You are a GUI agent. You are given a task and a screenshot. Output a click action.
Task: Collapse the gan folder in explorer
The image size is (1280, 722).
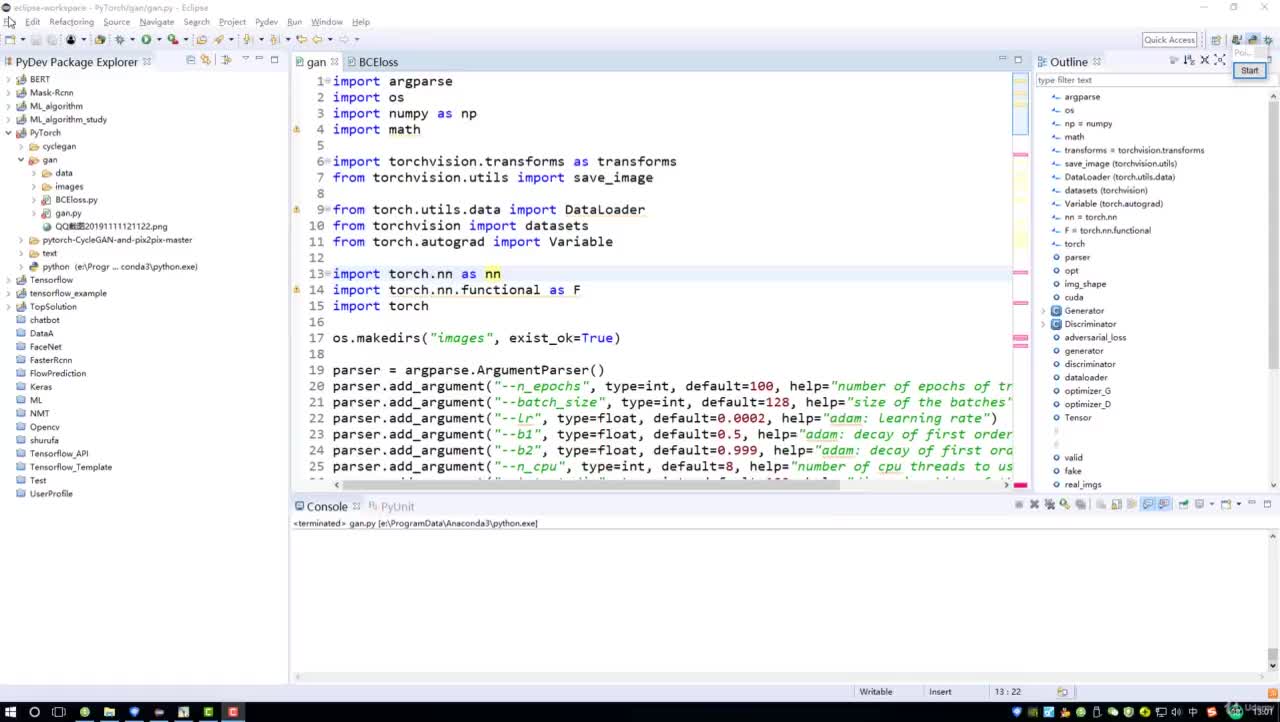point(21,160)
